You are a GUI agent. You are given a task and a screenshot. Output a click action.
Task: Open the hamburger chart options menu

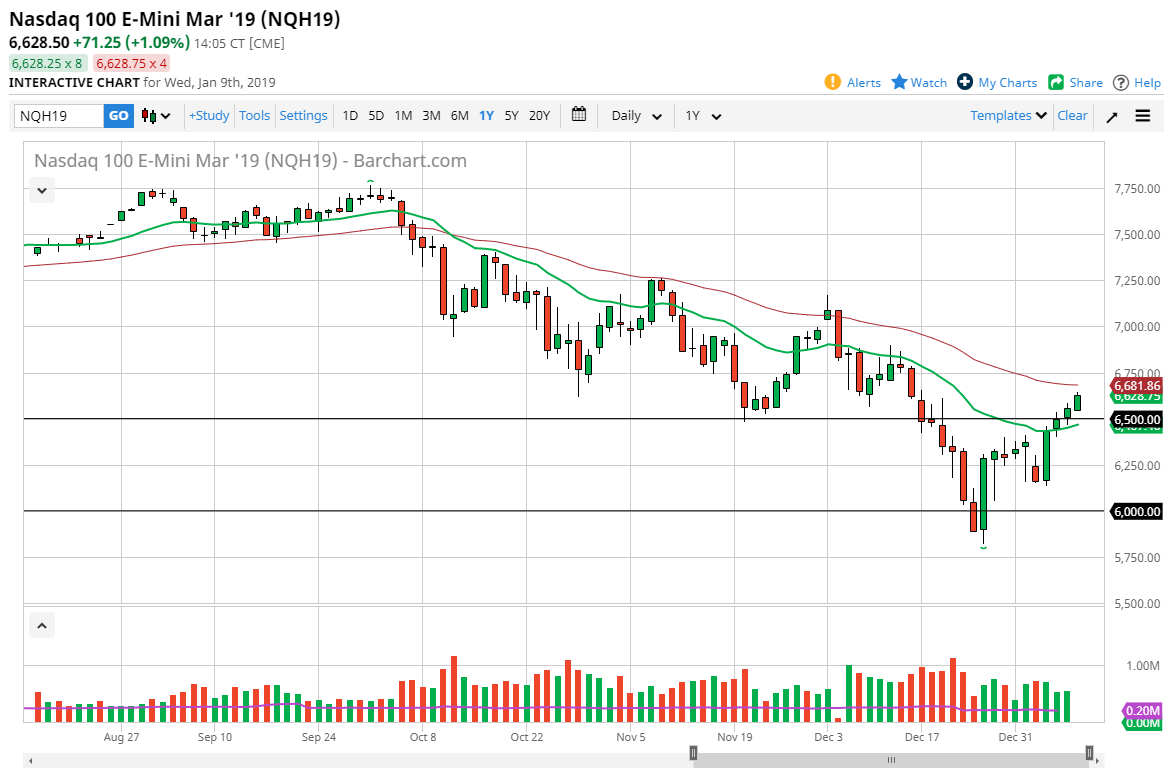tap(1143, 115)
